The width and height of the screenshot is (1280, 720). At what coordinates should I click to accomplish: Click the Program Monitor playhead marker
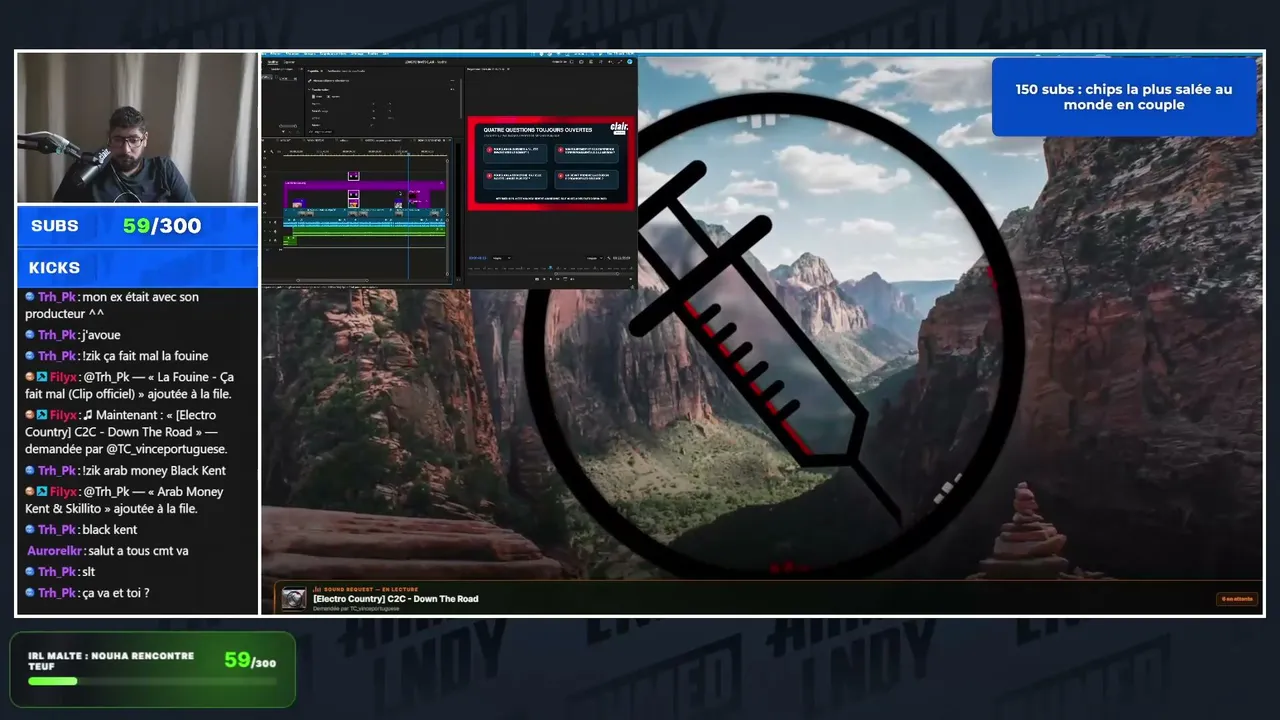(x=549, y=267)
